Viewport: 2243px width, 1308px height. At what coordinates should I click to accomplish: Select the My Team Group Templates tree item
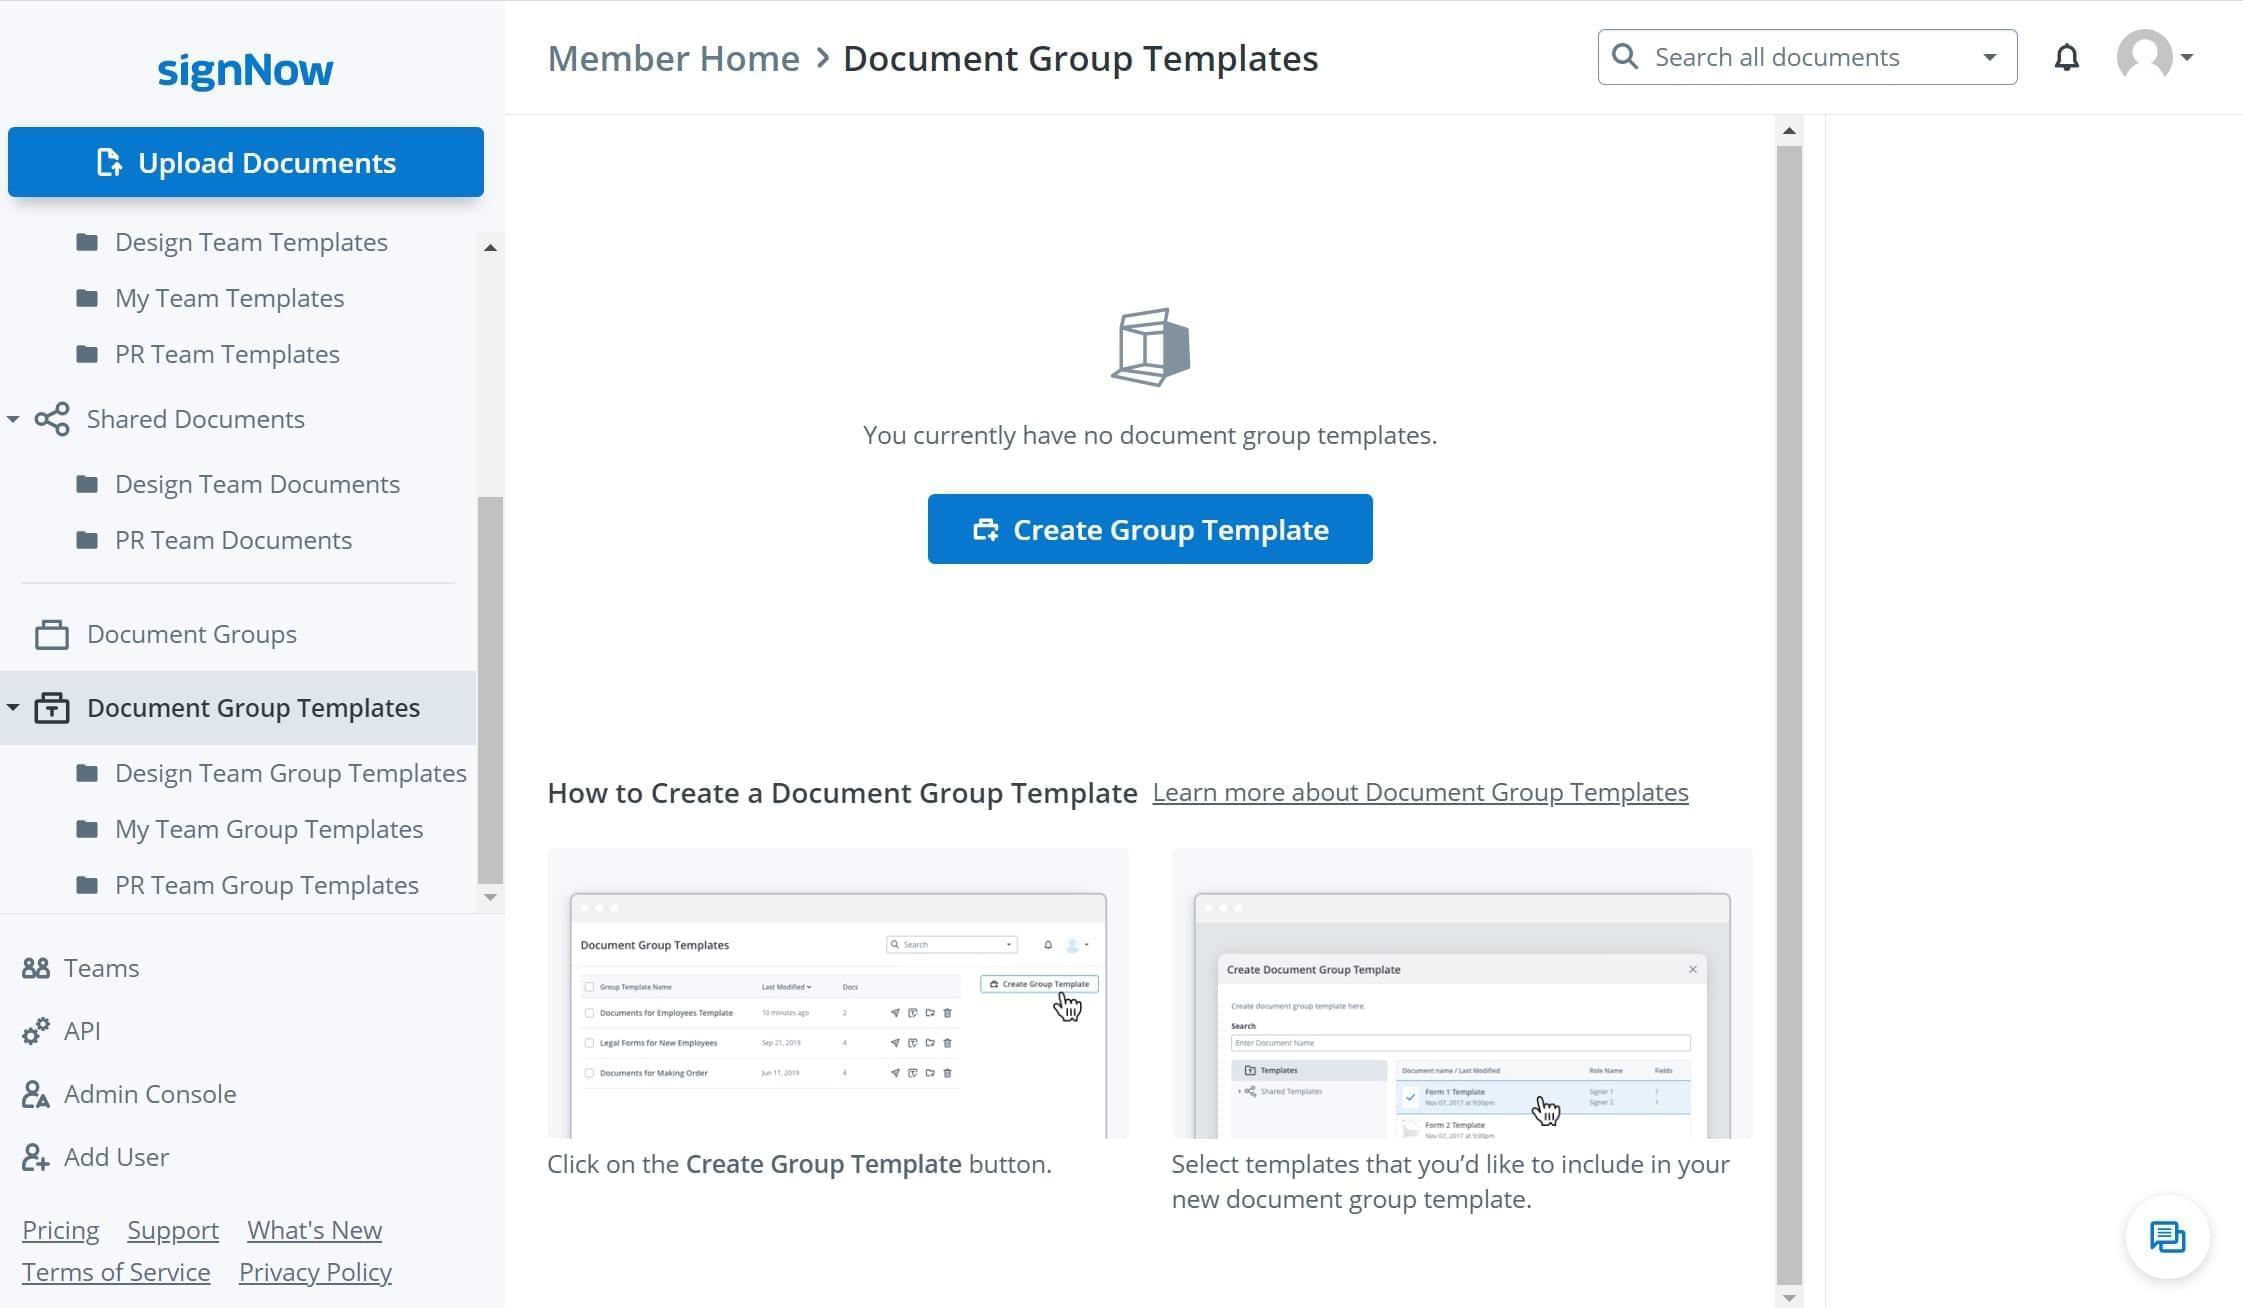tap(269, 827)
